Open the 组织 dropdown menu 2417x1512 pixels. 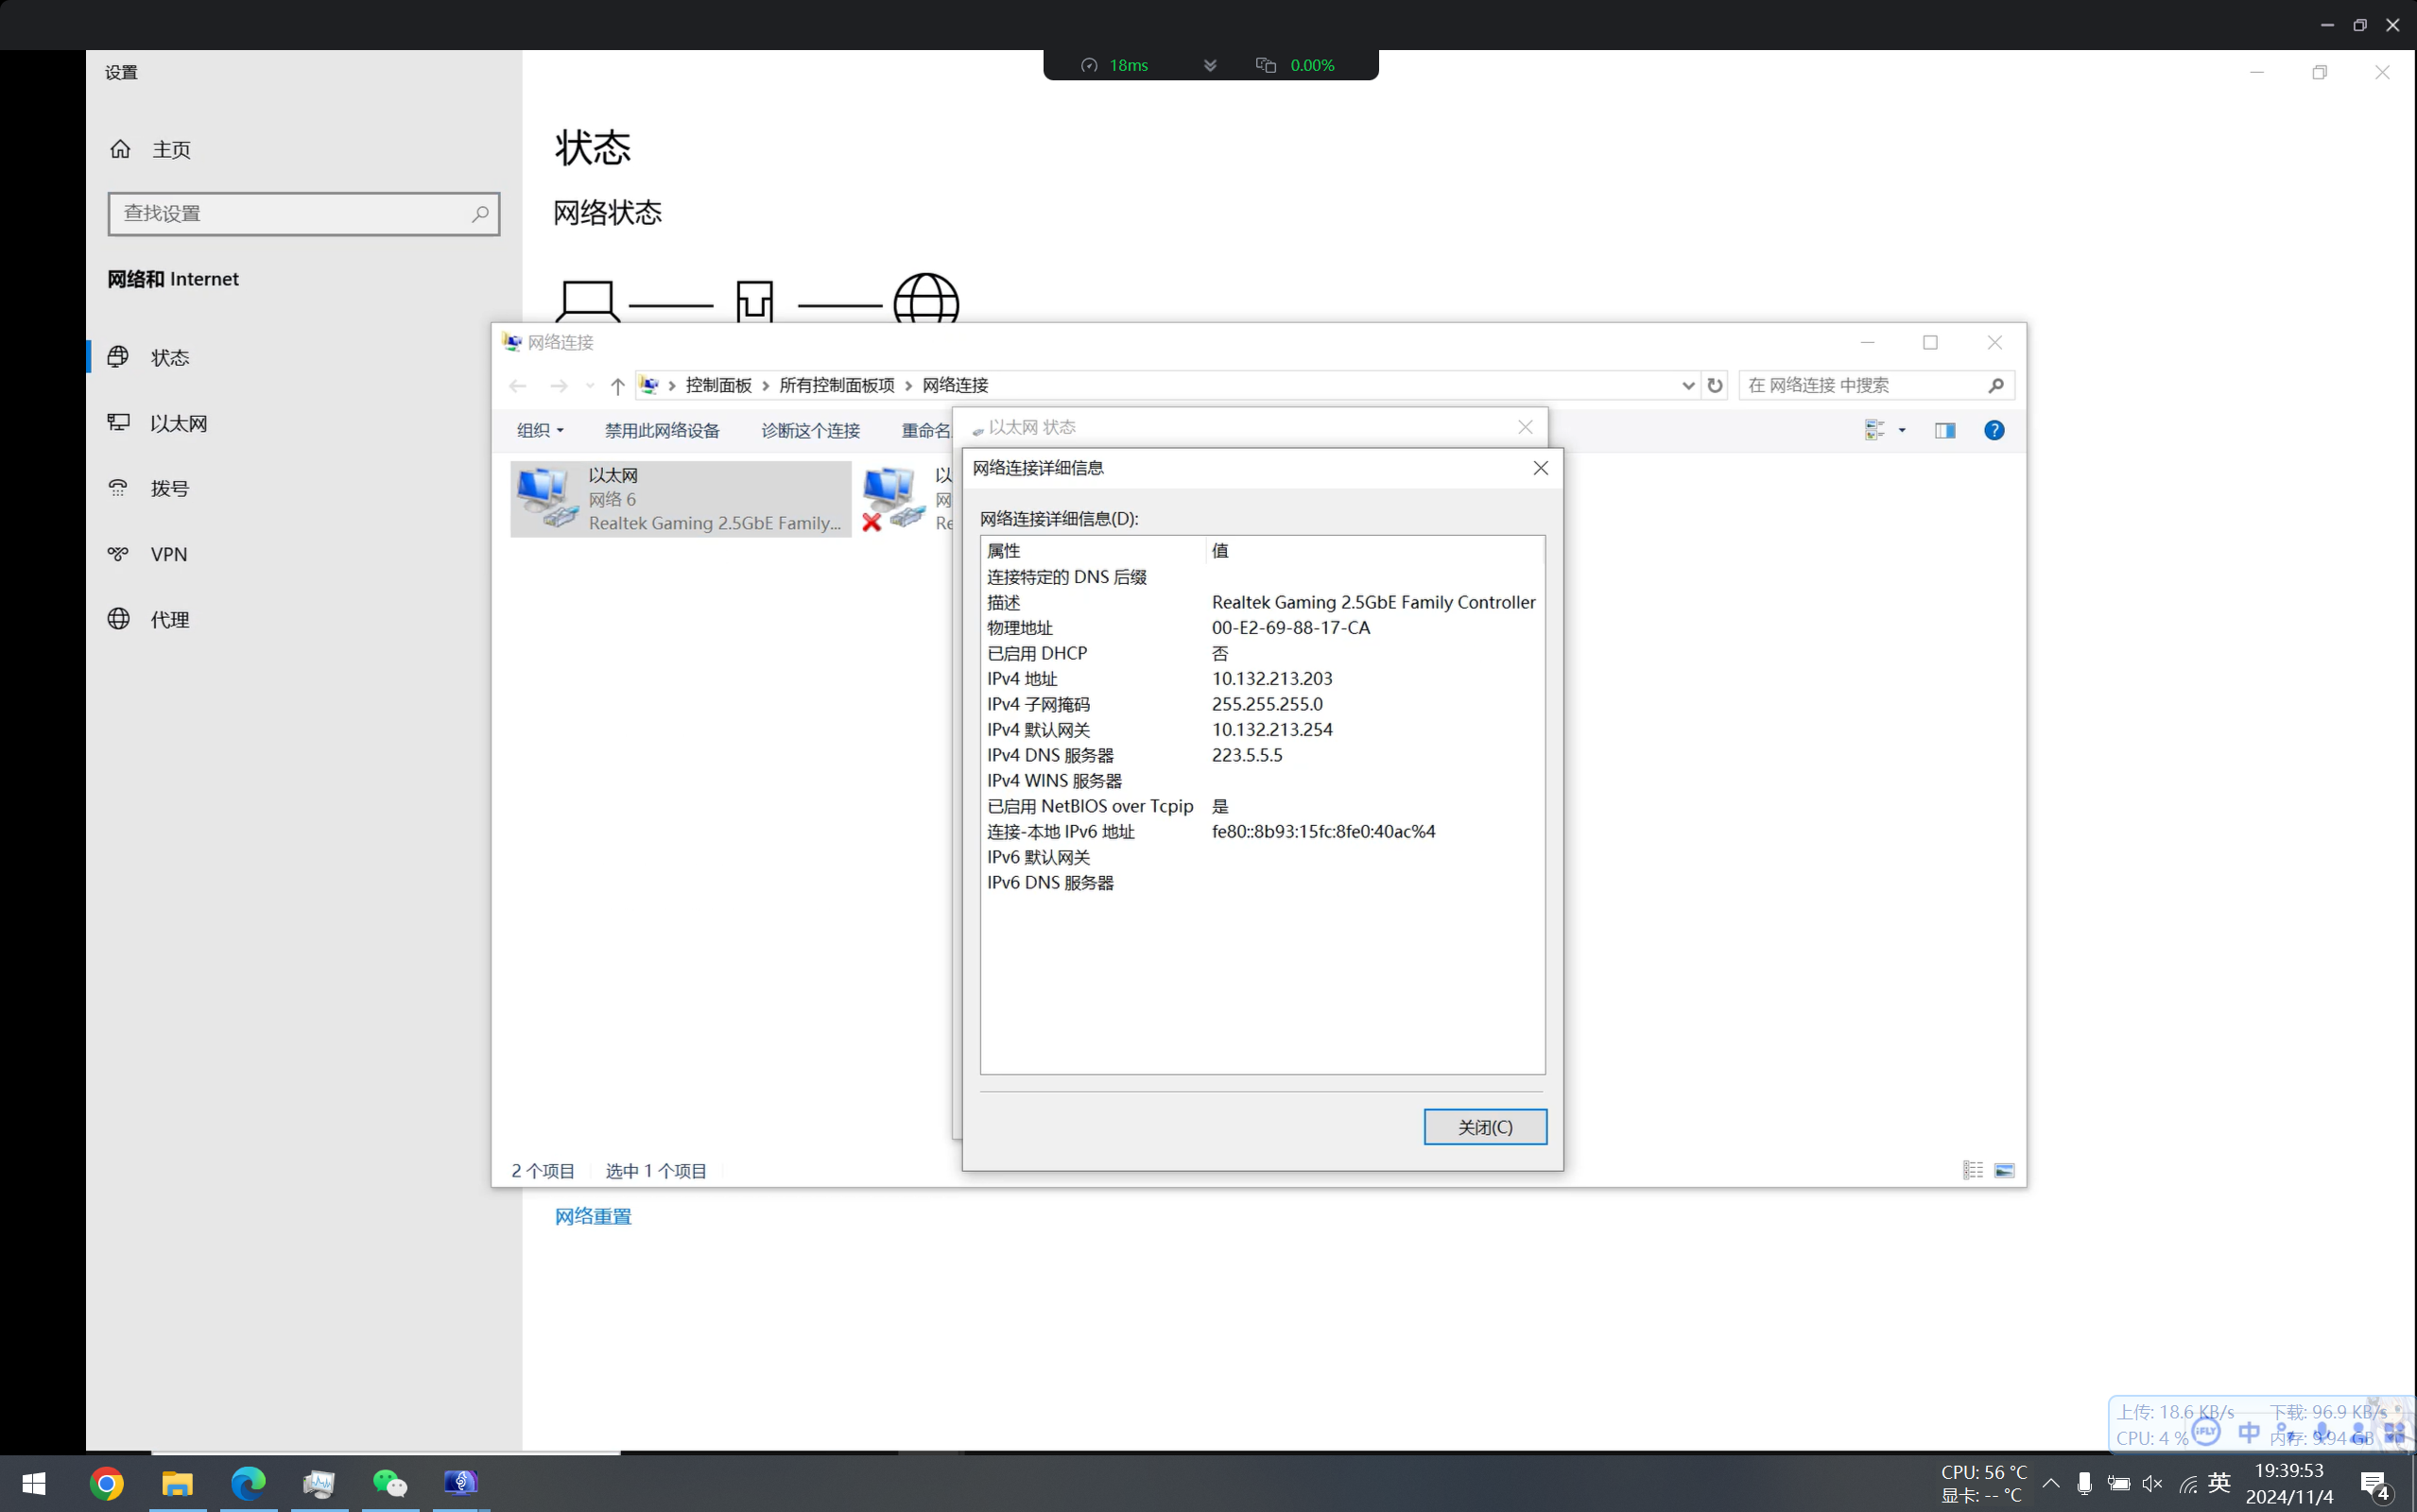[x=540, y=430]
